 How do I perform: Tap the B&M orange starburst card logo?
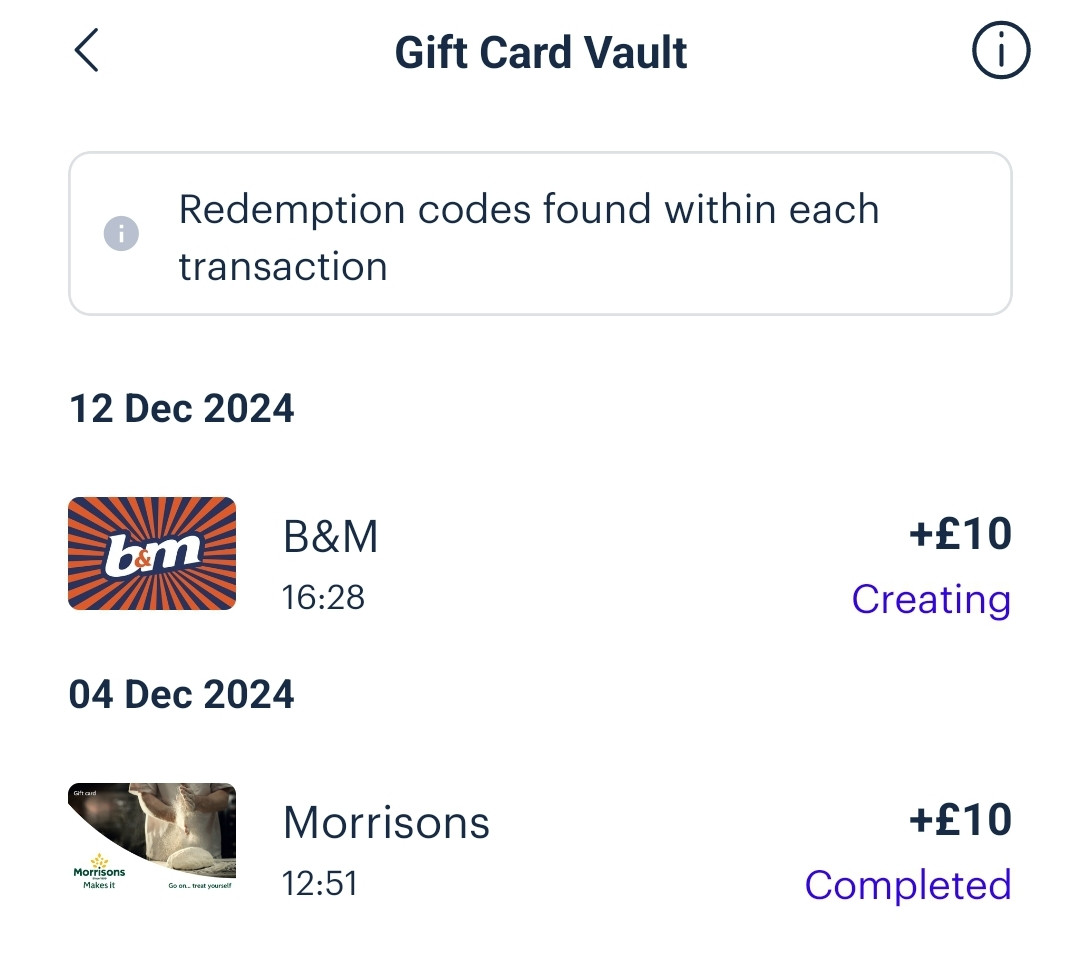152,553
